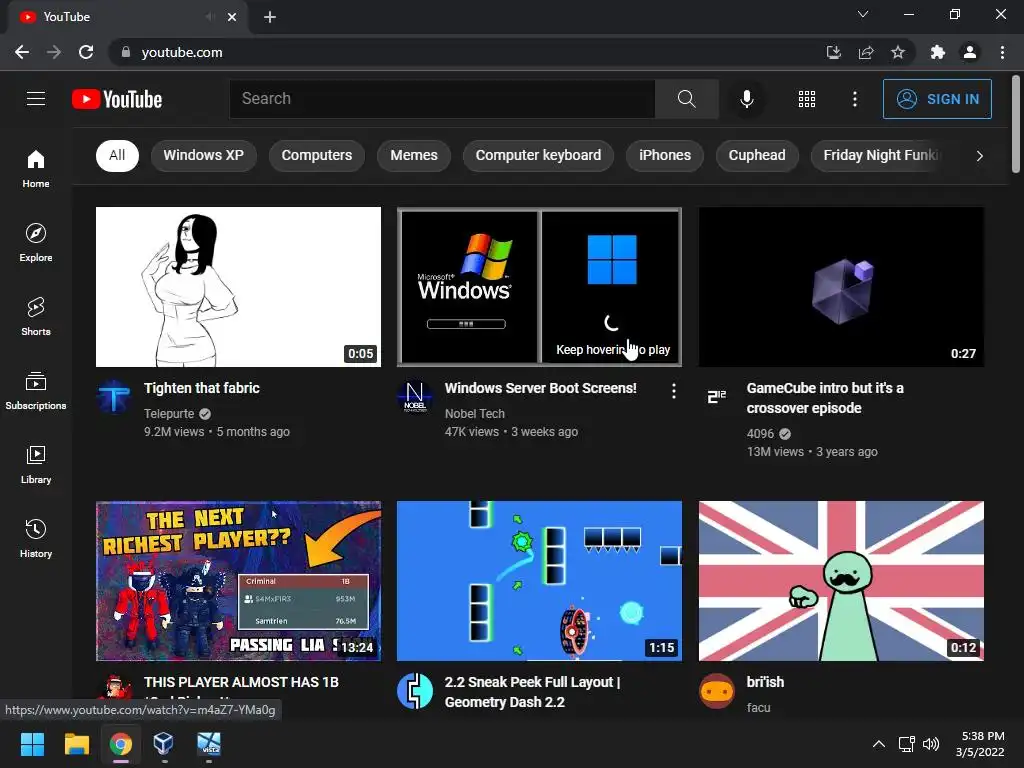
Task: Open the Windows Start button
Action: 32,744
